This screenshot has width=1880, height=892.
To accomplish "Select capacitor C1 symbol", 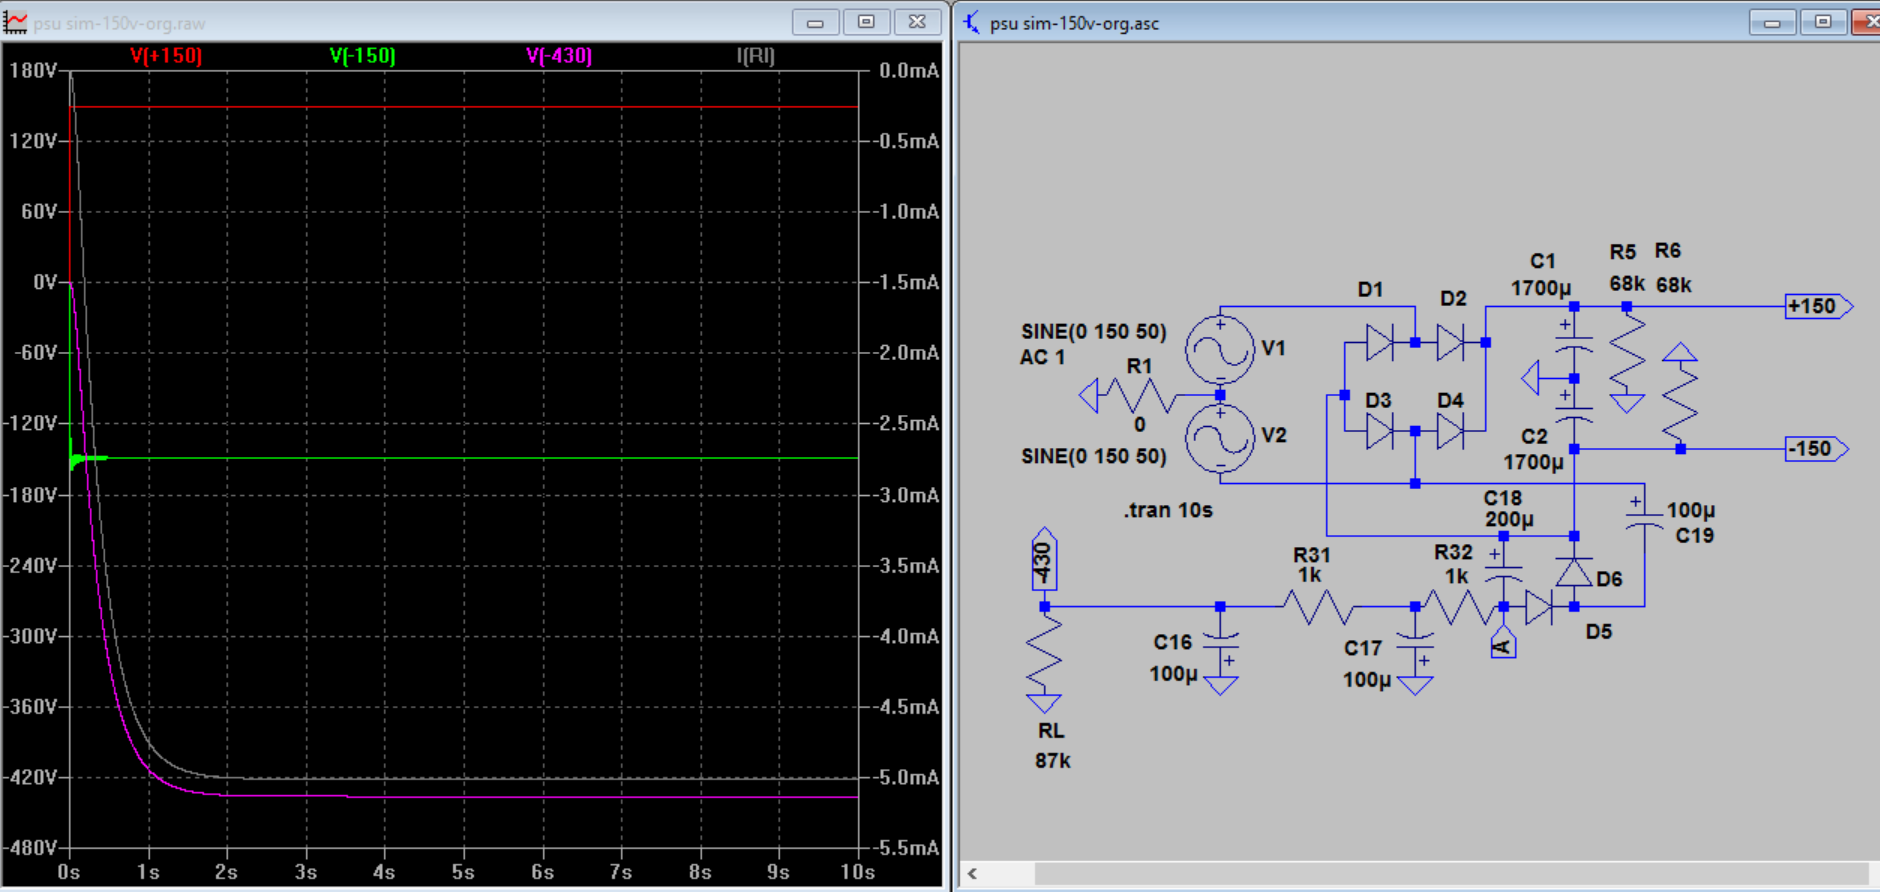I will tap(1574, 342).
